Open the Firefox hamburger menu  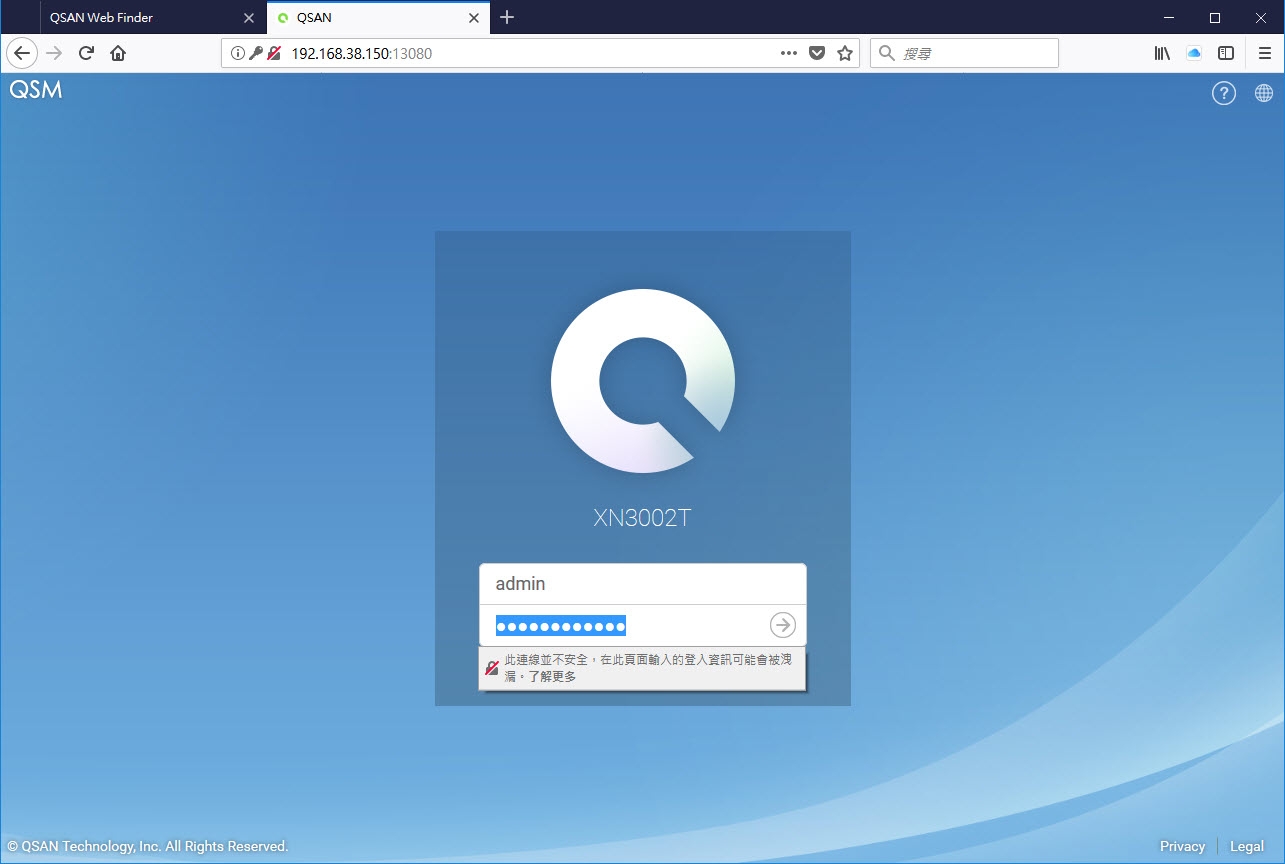pos(1265,53)
